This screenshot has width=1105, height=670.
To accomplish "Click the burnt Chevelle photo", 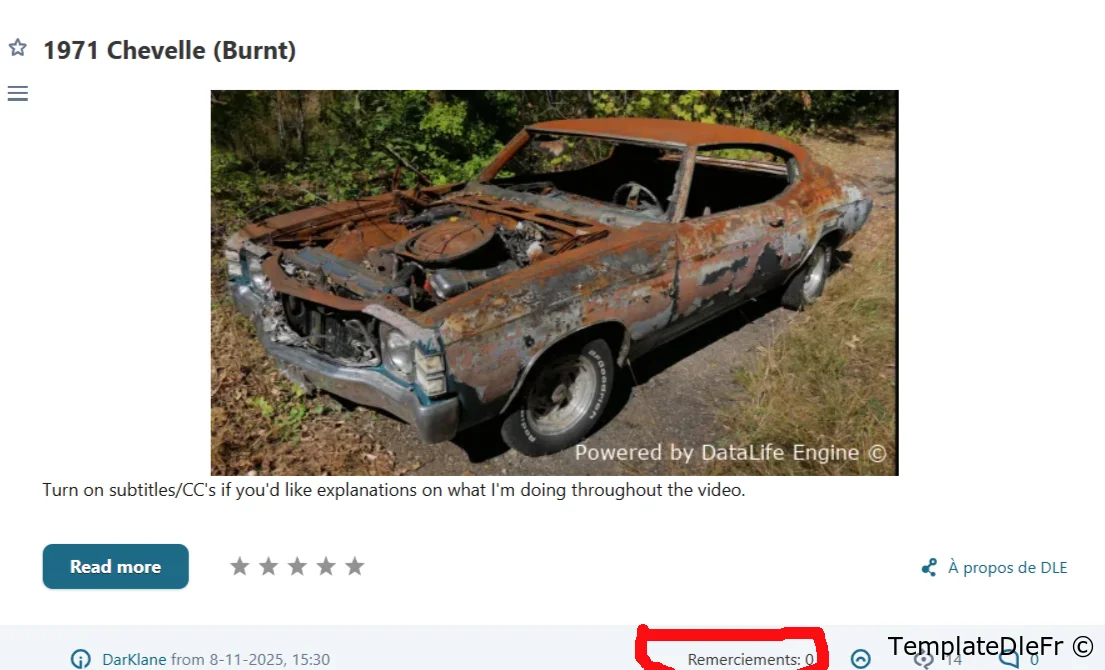I will [555, 283].
